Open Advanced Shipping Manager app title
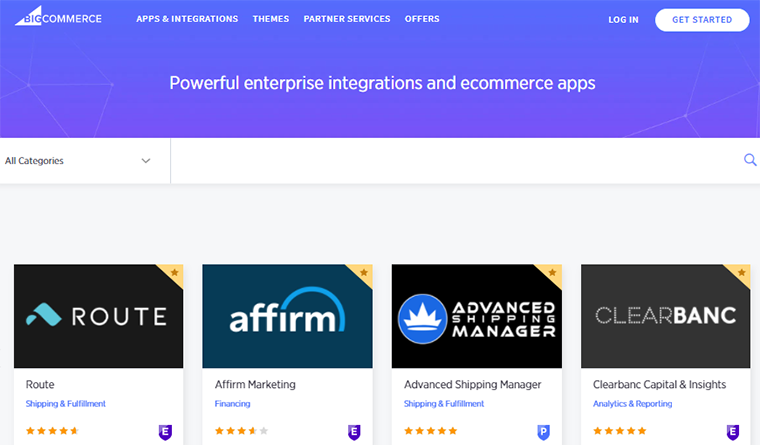The width and height of the screenshot is (760, 445). (473, 384)
